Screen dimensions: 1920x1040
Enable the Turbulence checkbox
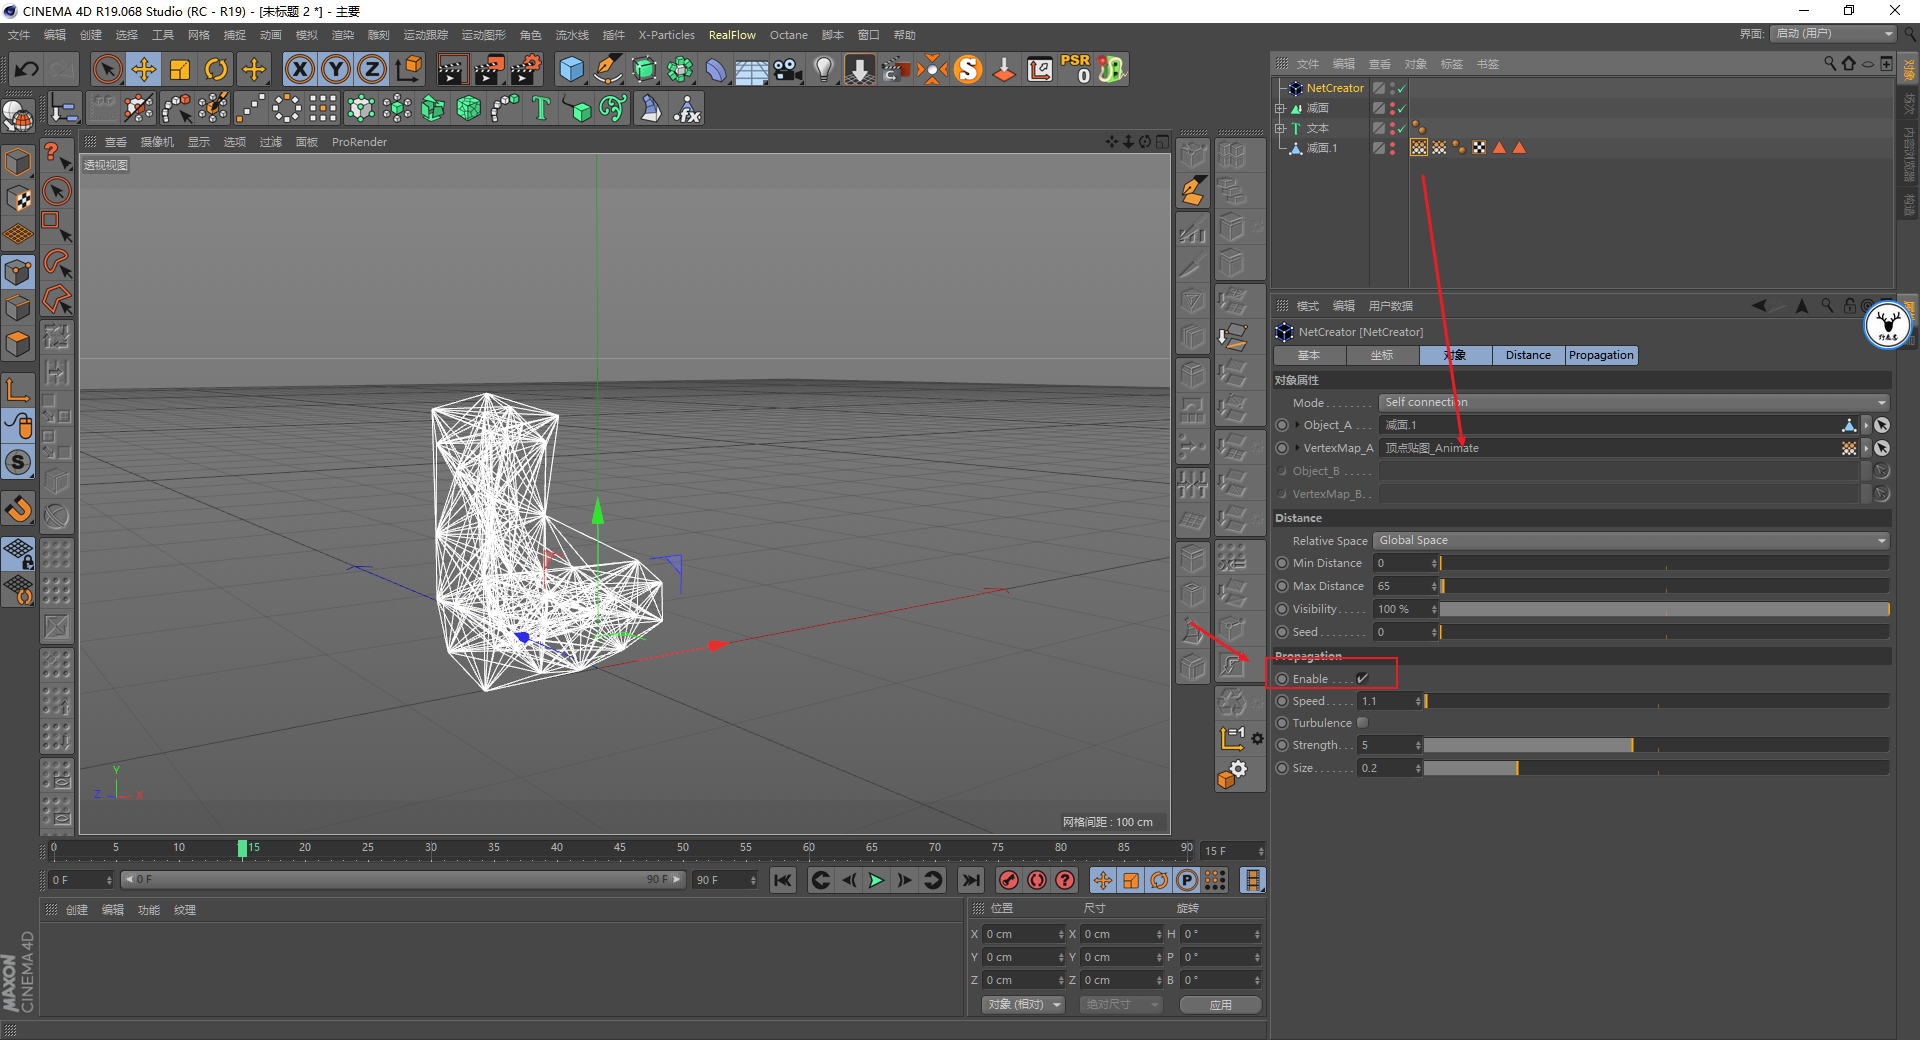coord(1362,723)
